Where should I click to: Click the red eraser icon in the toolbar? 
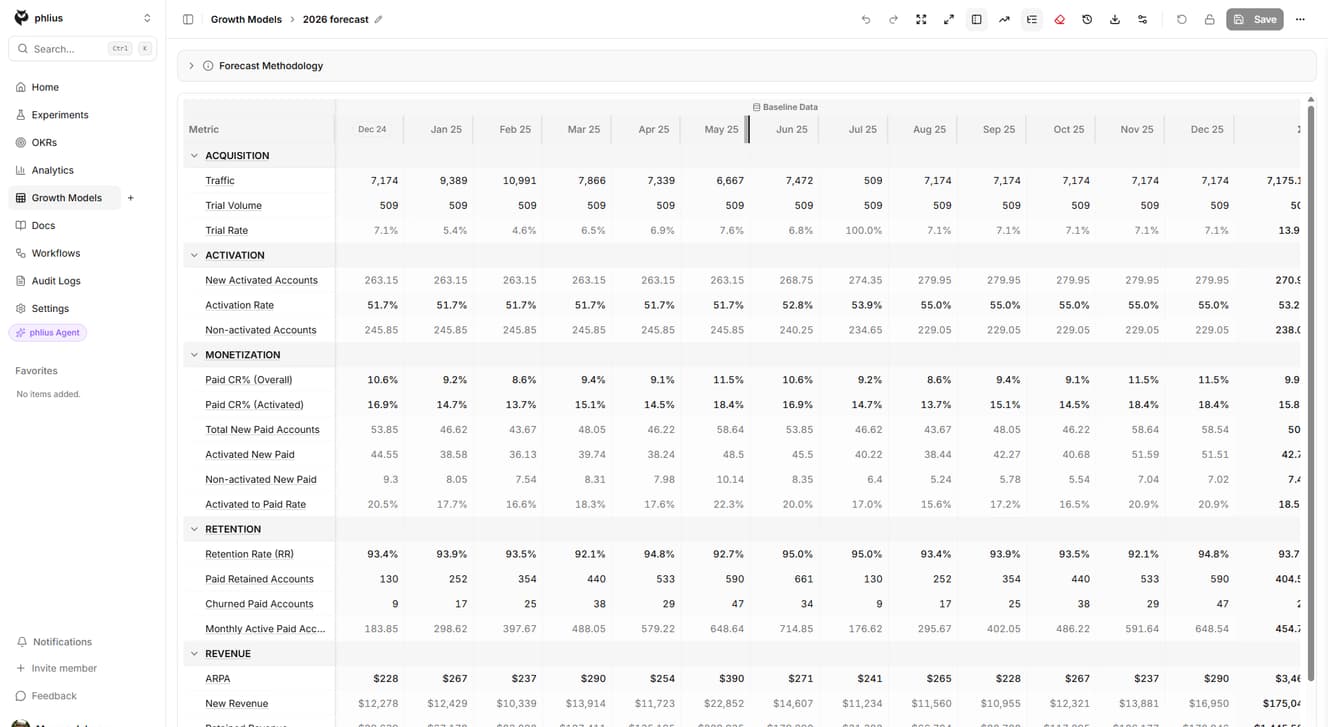click(1060, 19)
